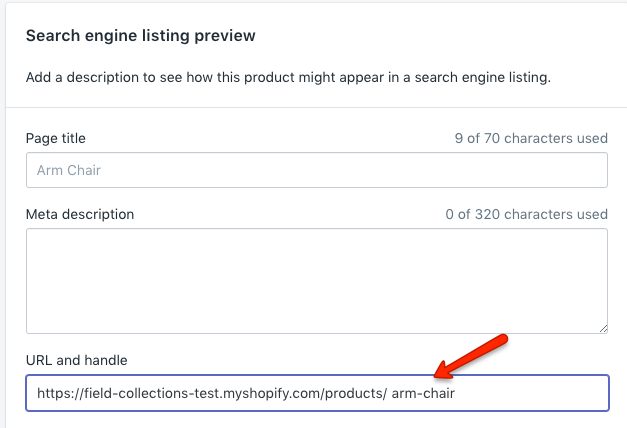Click the "https" prefix in the URL field
This screenshot has width=627, height=428.
(52, 393)
